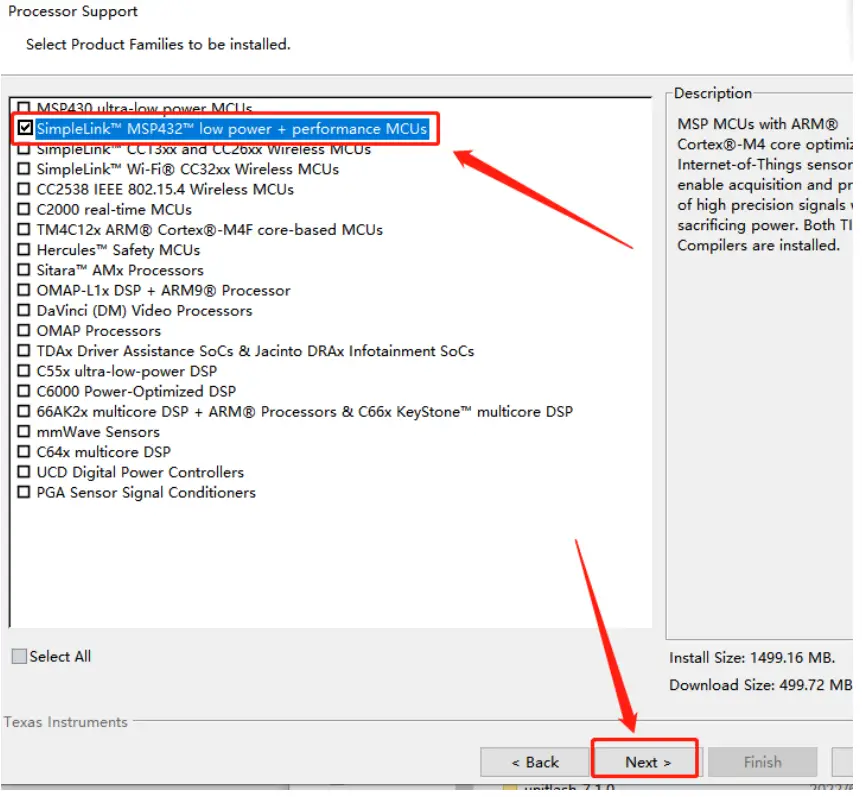Viewport: 862px width, 797px height.
Task: Enable DaVinci (DM) Video Processors checkbox
Action: [x=24, y=310]
